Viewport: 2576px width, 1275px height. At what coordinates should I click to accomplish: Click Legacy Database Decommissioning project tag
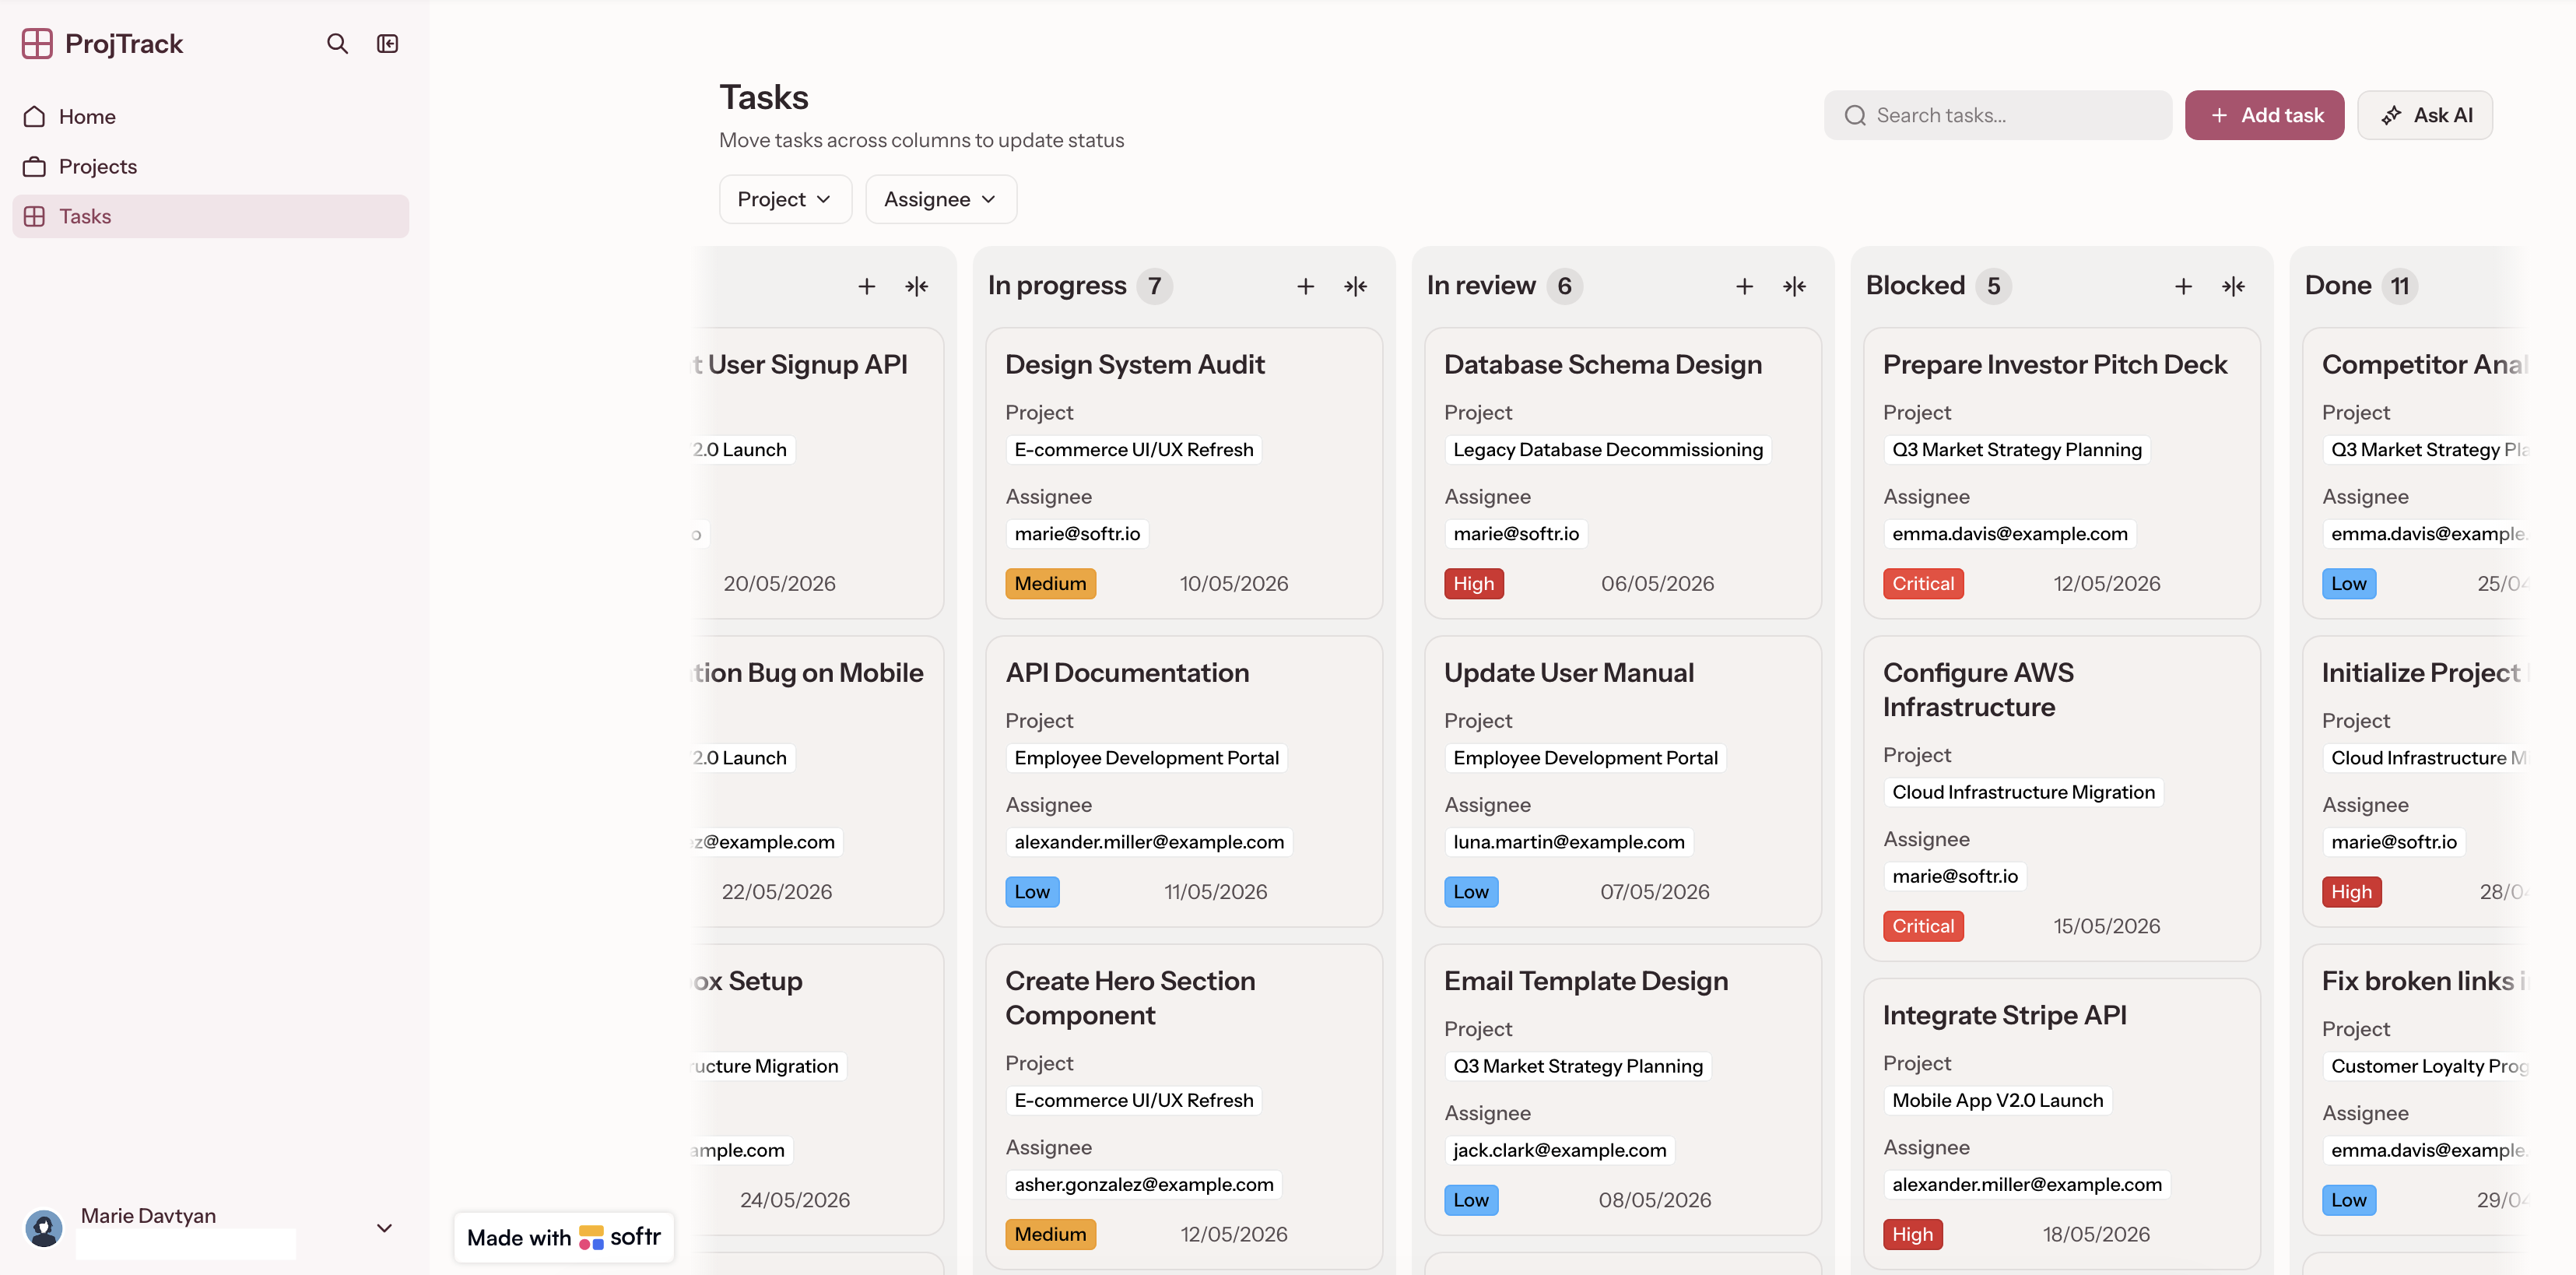[x=1607, y=449]
